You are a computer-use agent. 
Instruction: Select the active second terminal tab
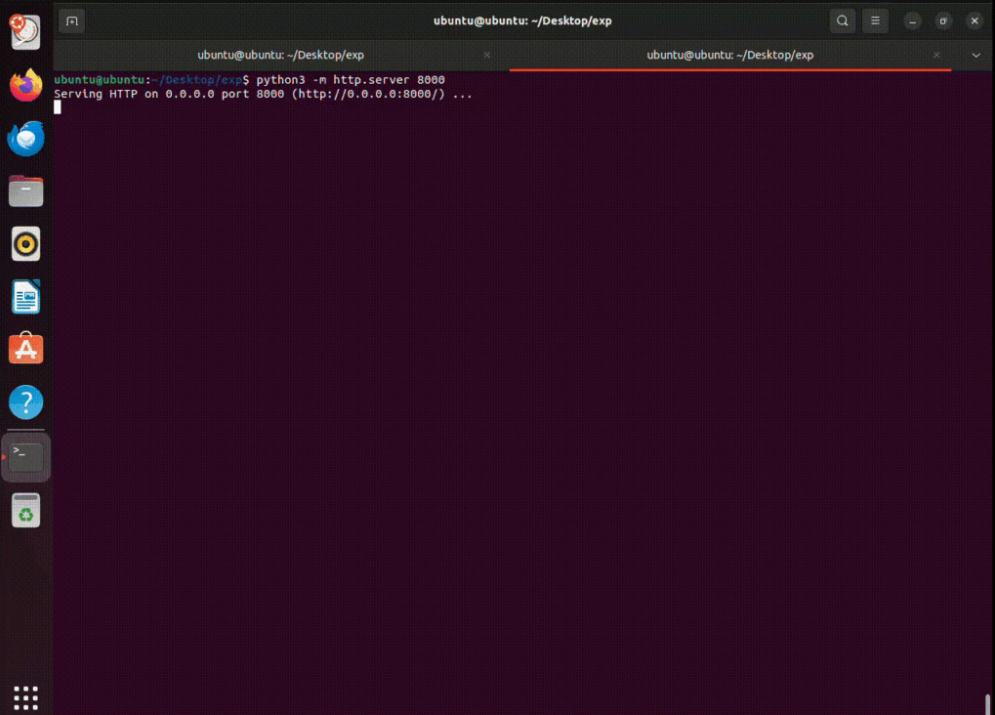coord(730,55)
